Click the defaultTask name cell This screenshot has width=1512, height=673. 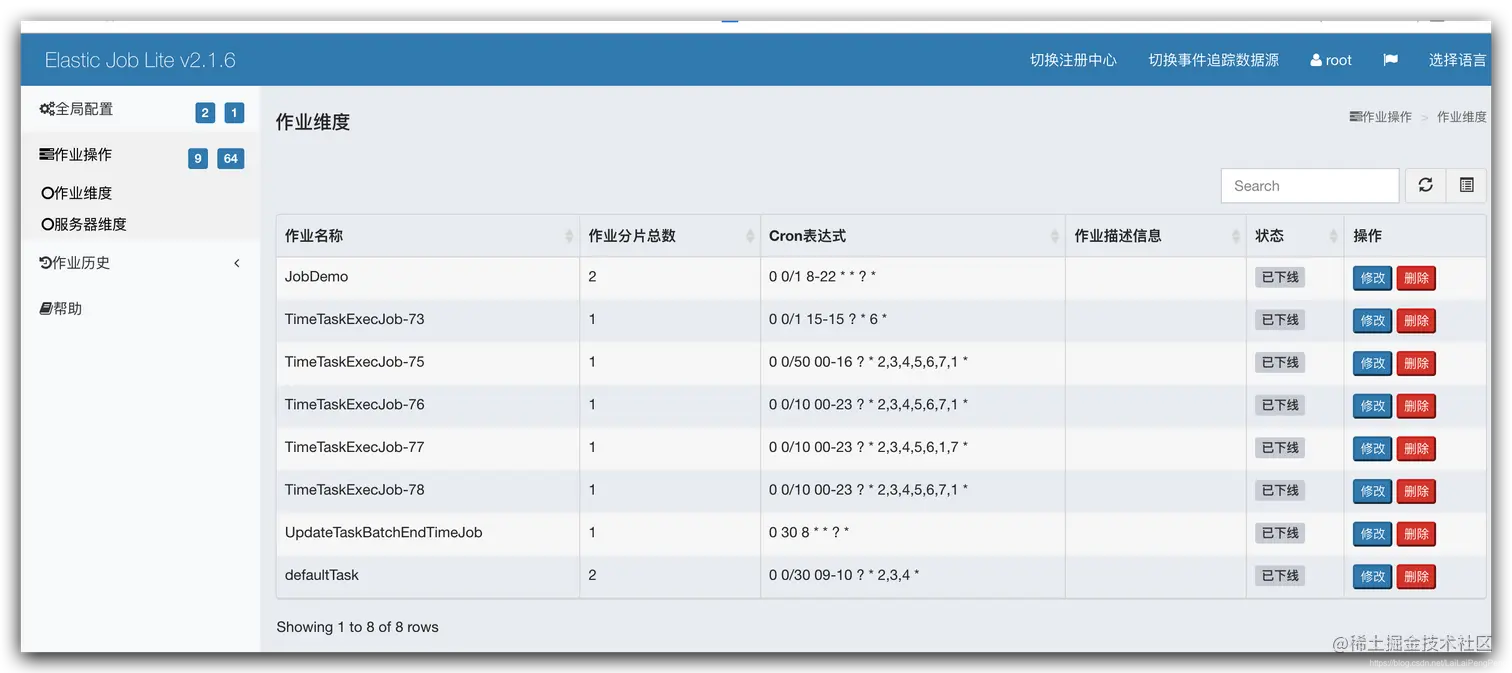click(428, 576)
